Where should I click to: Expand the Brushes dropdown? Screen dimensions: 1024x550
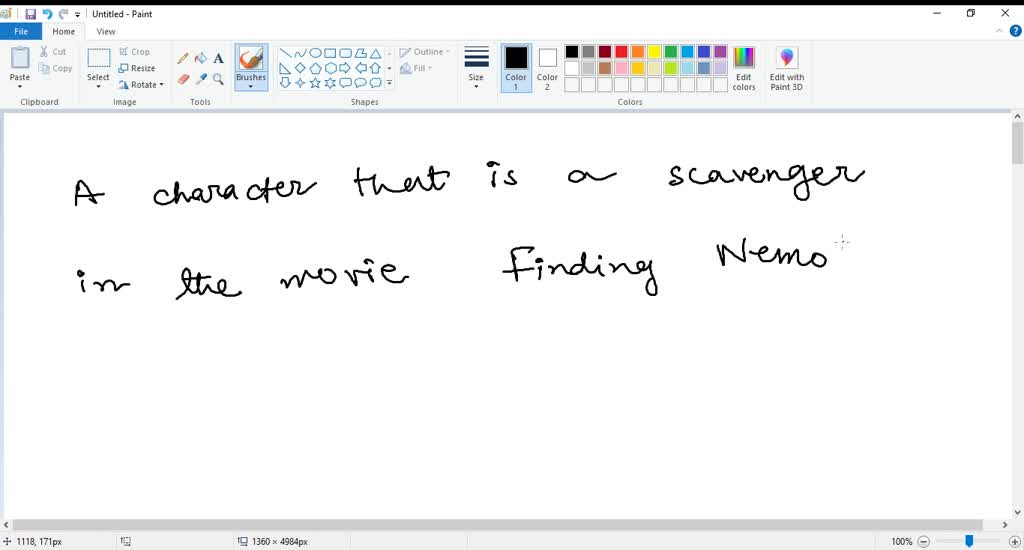[x=251, y=84]
